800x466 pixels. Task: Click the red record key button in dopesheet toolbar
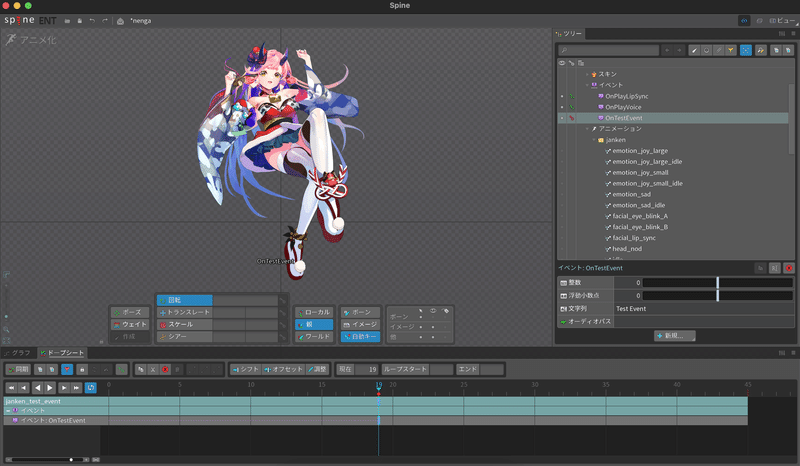point(165,370)
